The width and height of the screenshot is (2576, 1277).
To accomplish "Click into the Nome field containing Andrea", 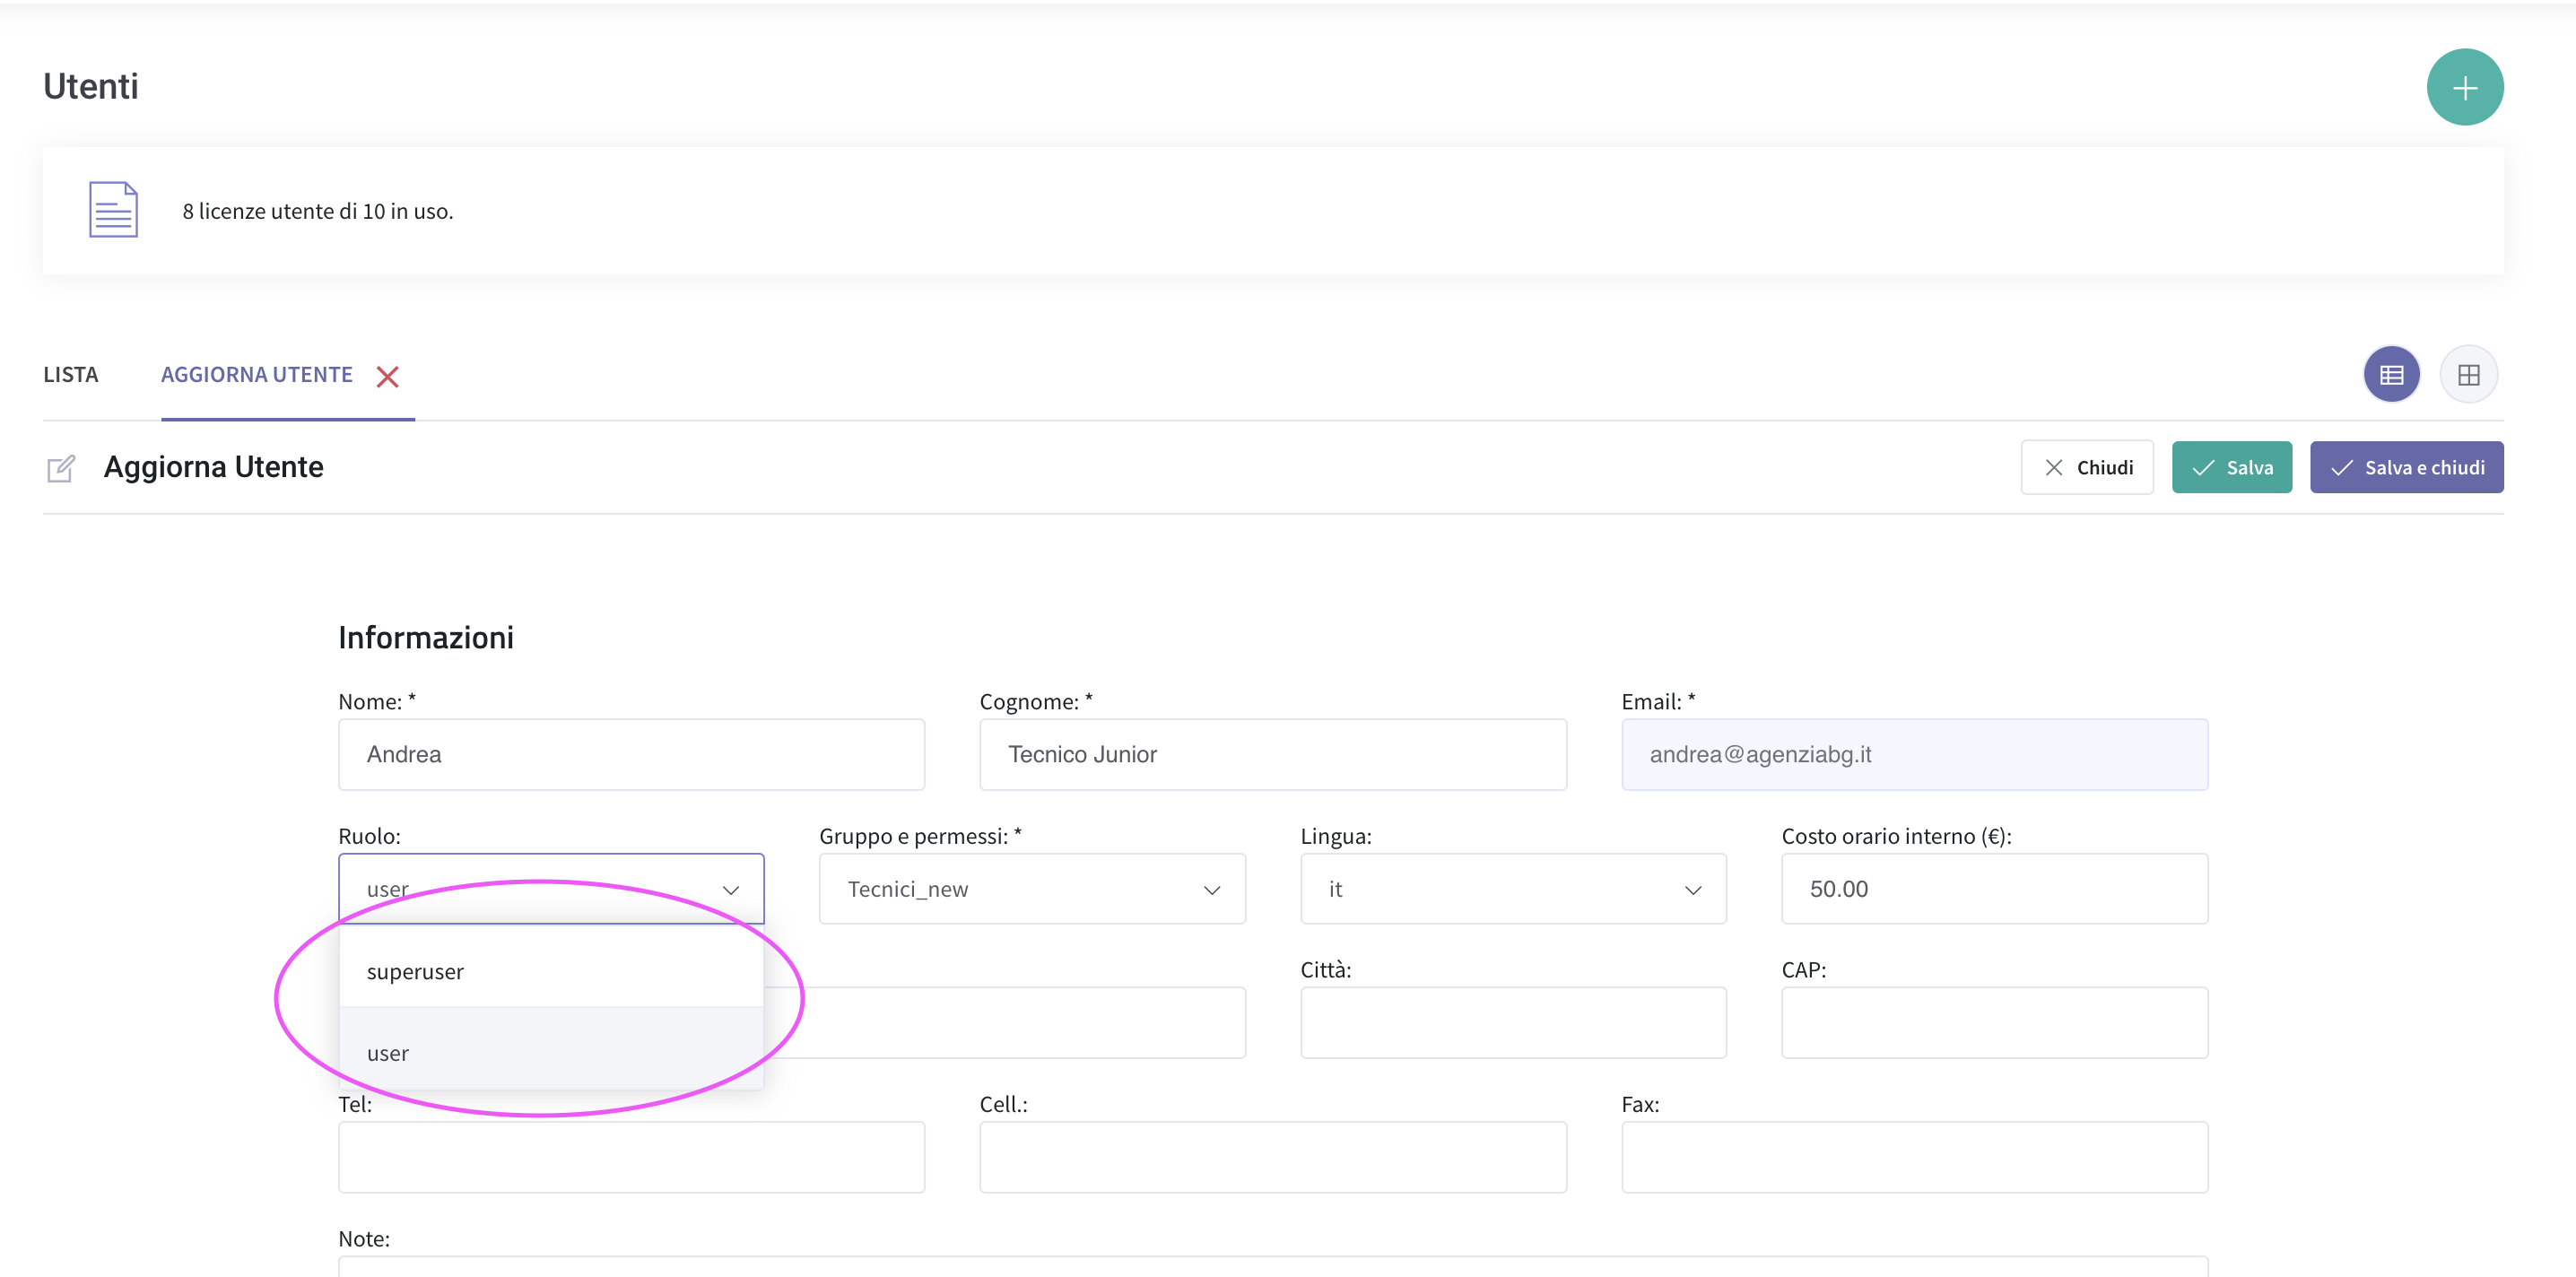I will pyautogui.click(x=631, y=754).
